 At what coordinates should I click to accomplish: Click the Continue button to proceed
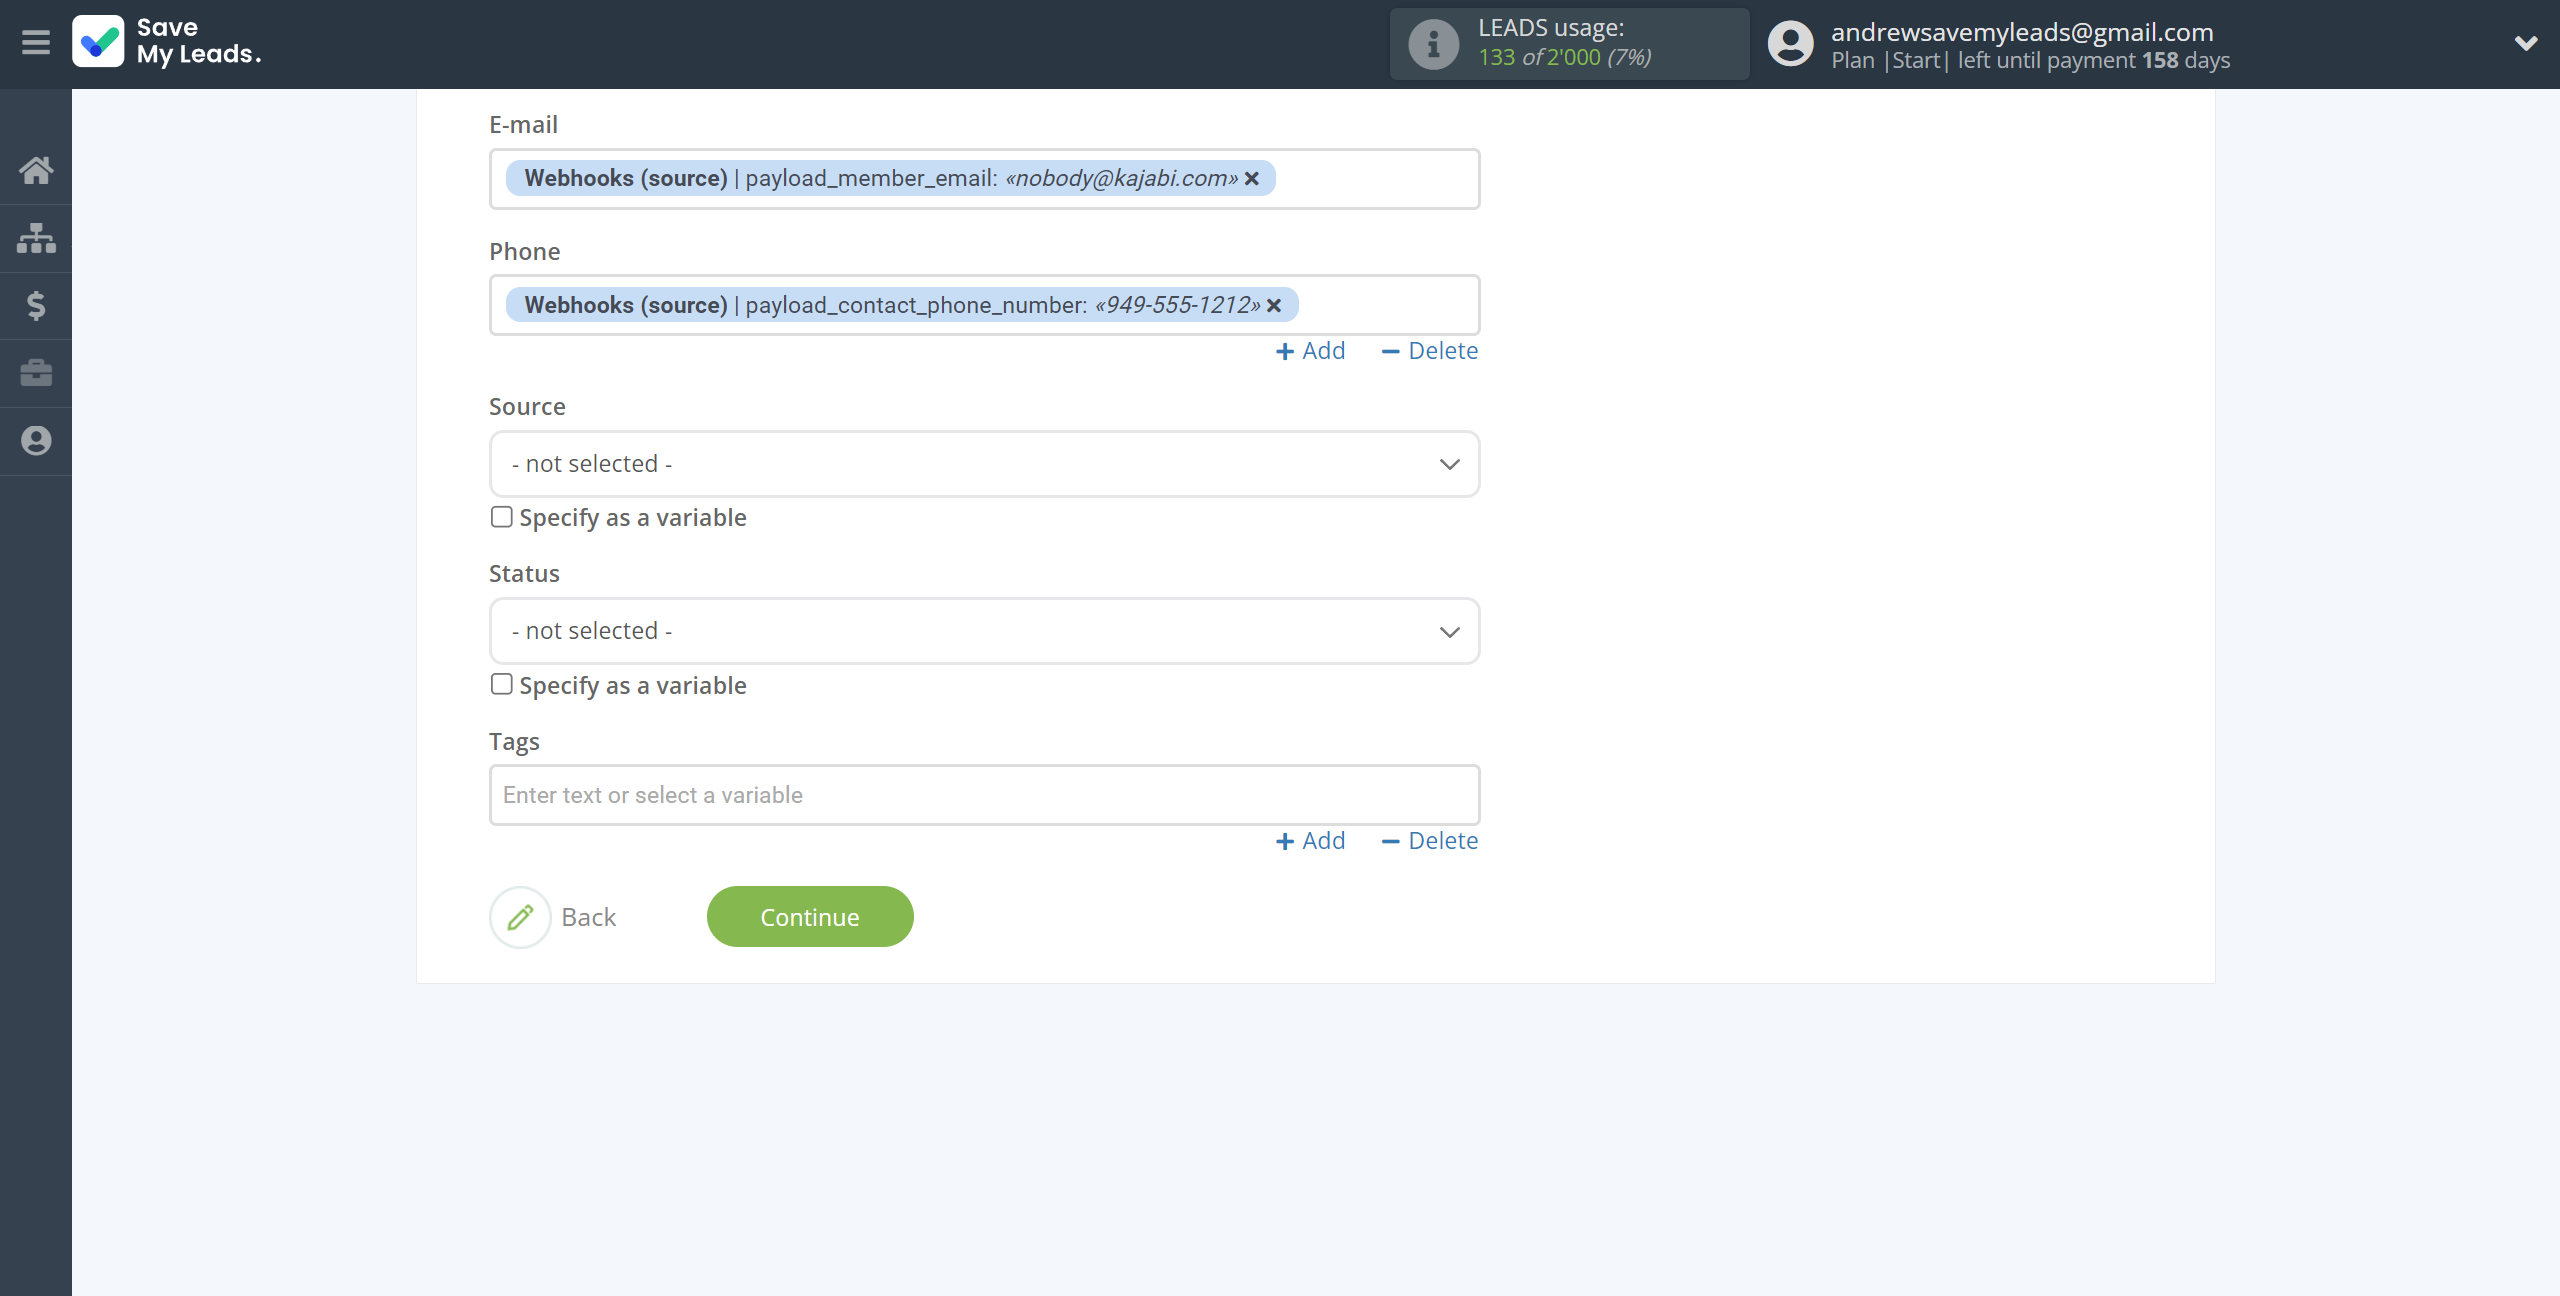coord(810,916)
